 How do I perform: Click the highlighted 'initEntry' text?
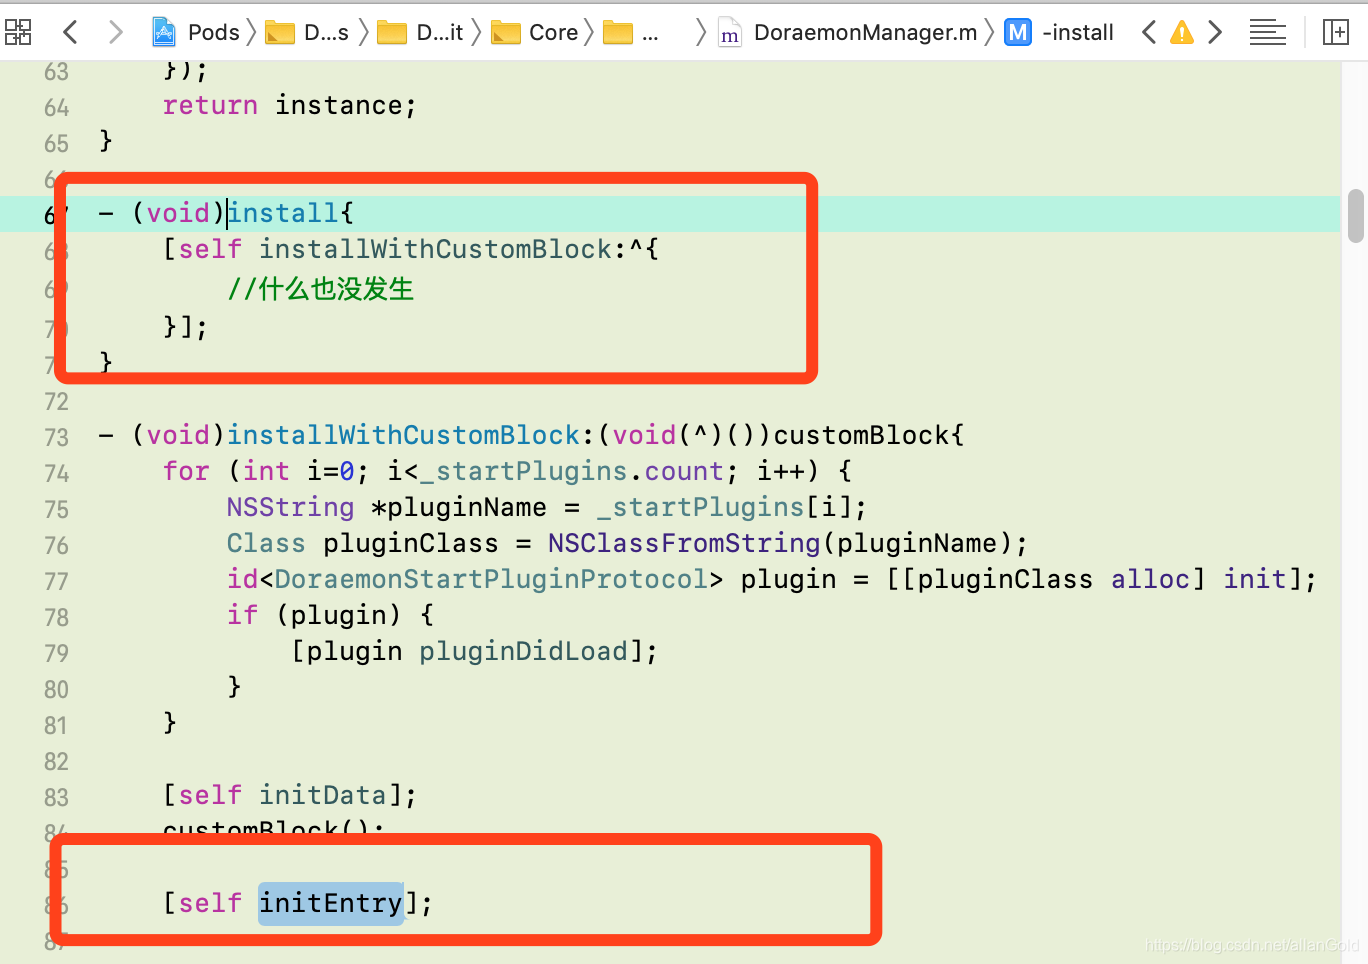coord(331,903)
